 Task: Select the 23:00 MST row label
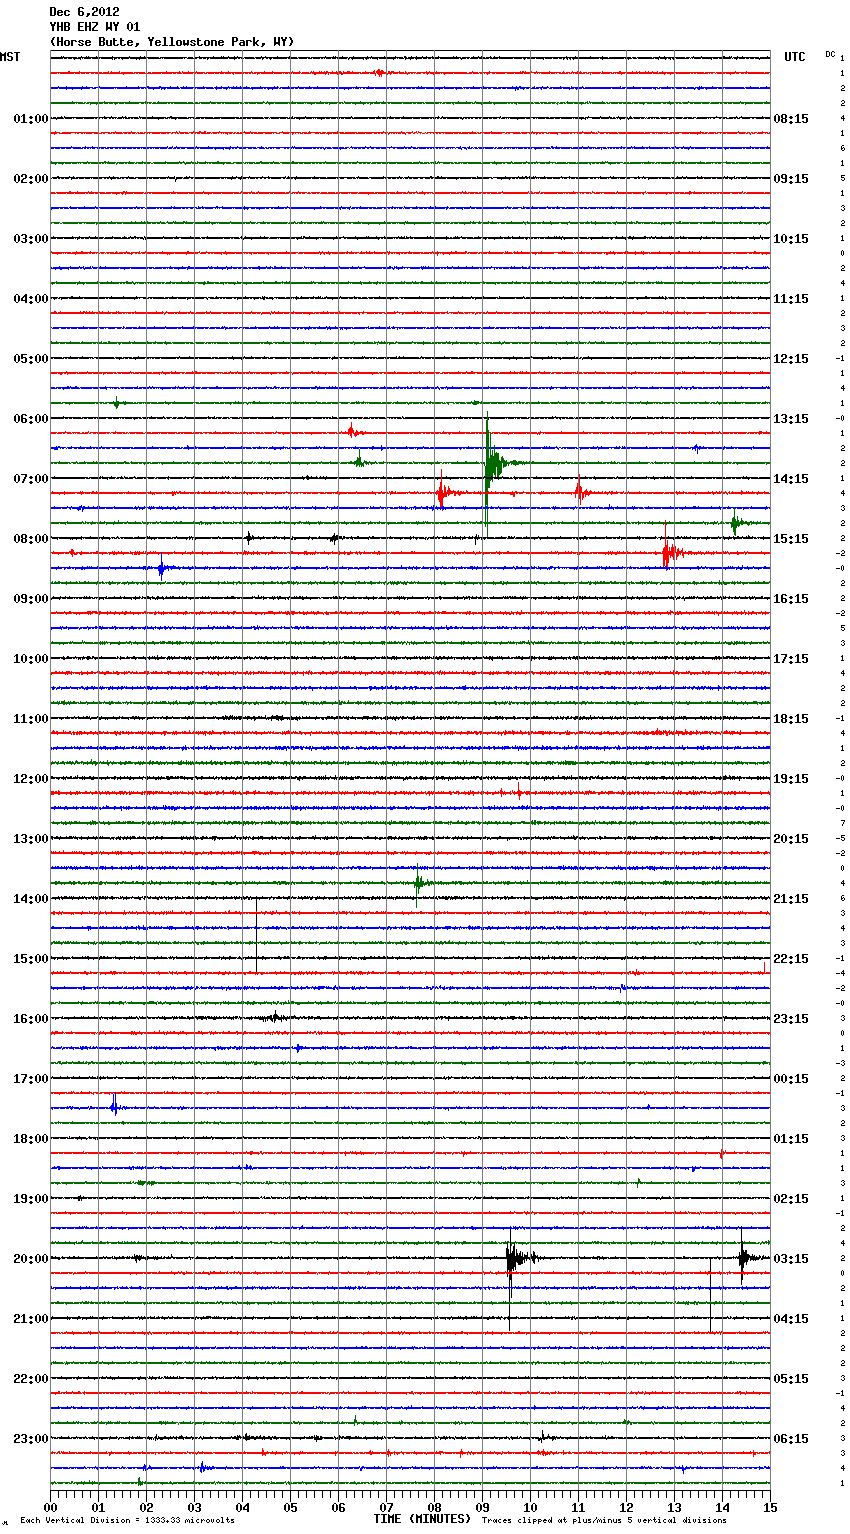(31, 1439)
